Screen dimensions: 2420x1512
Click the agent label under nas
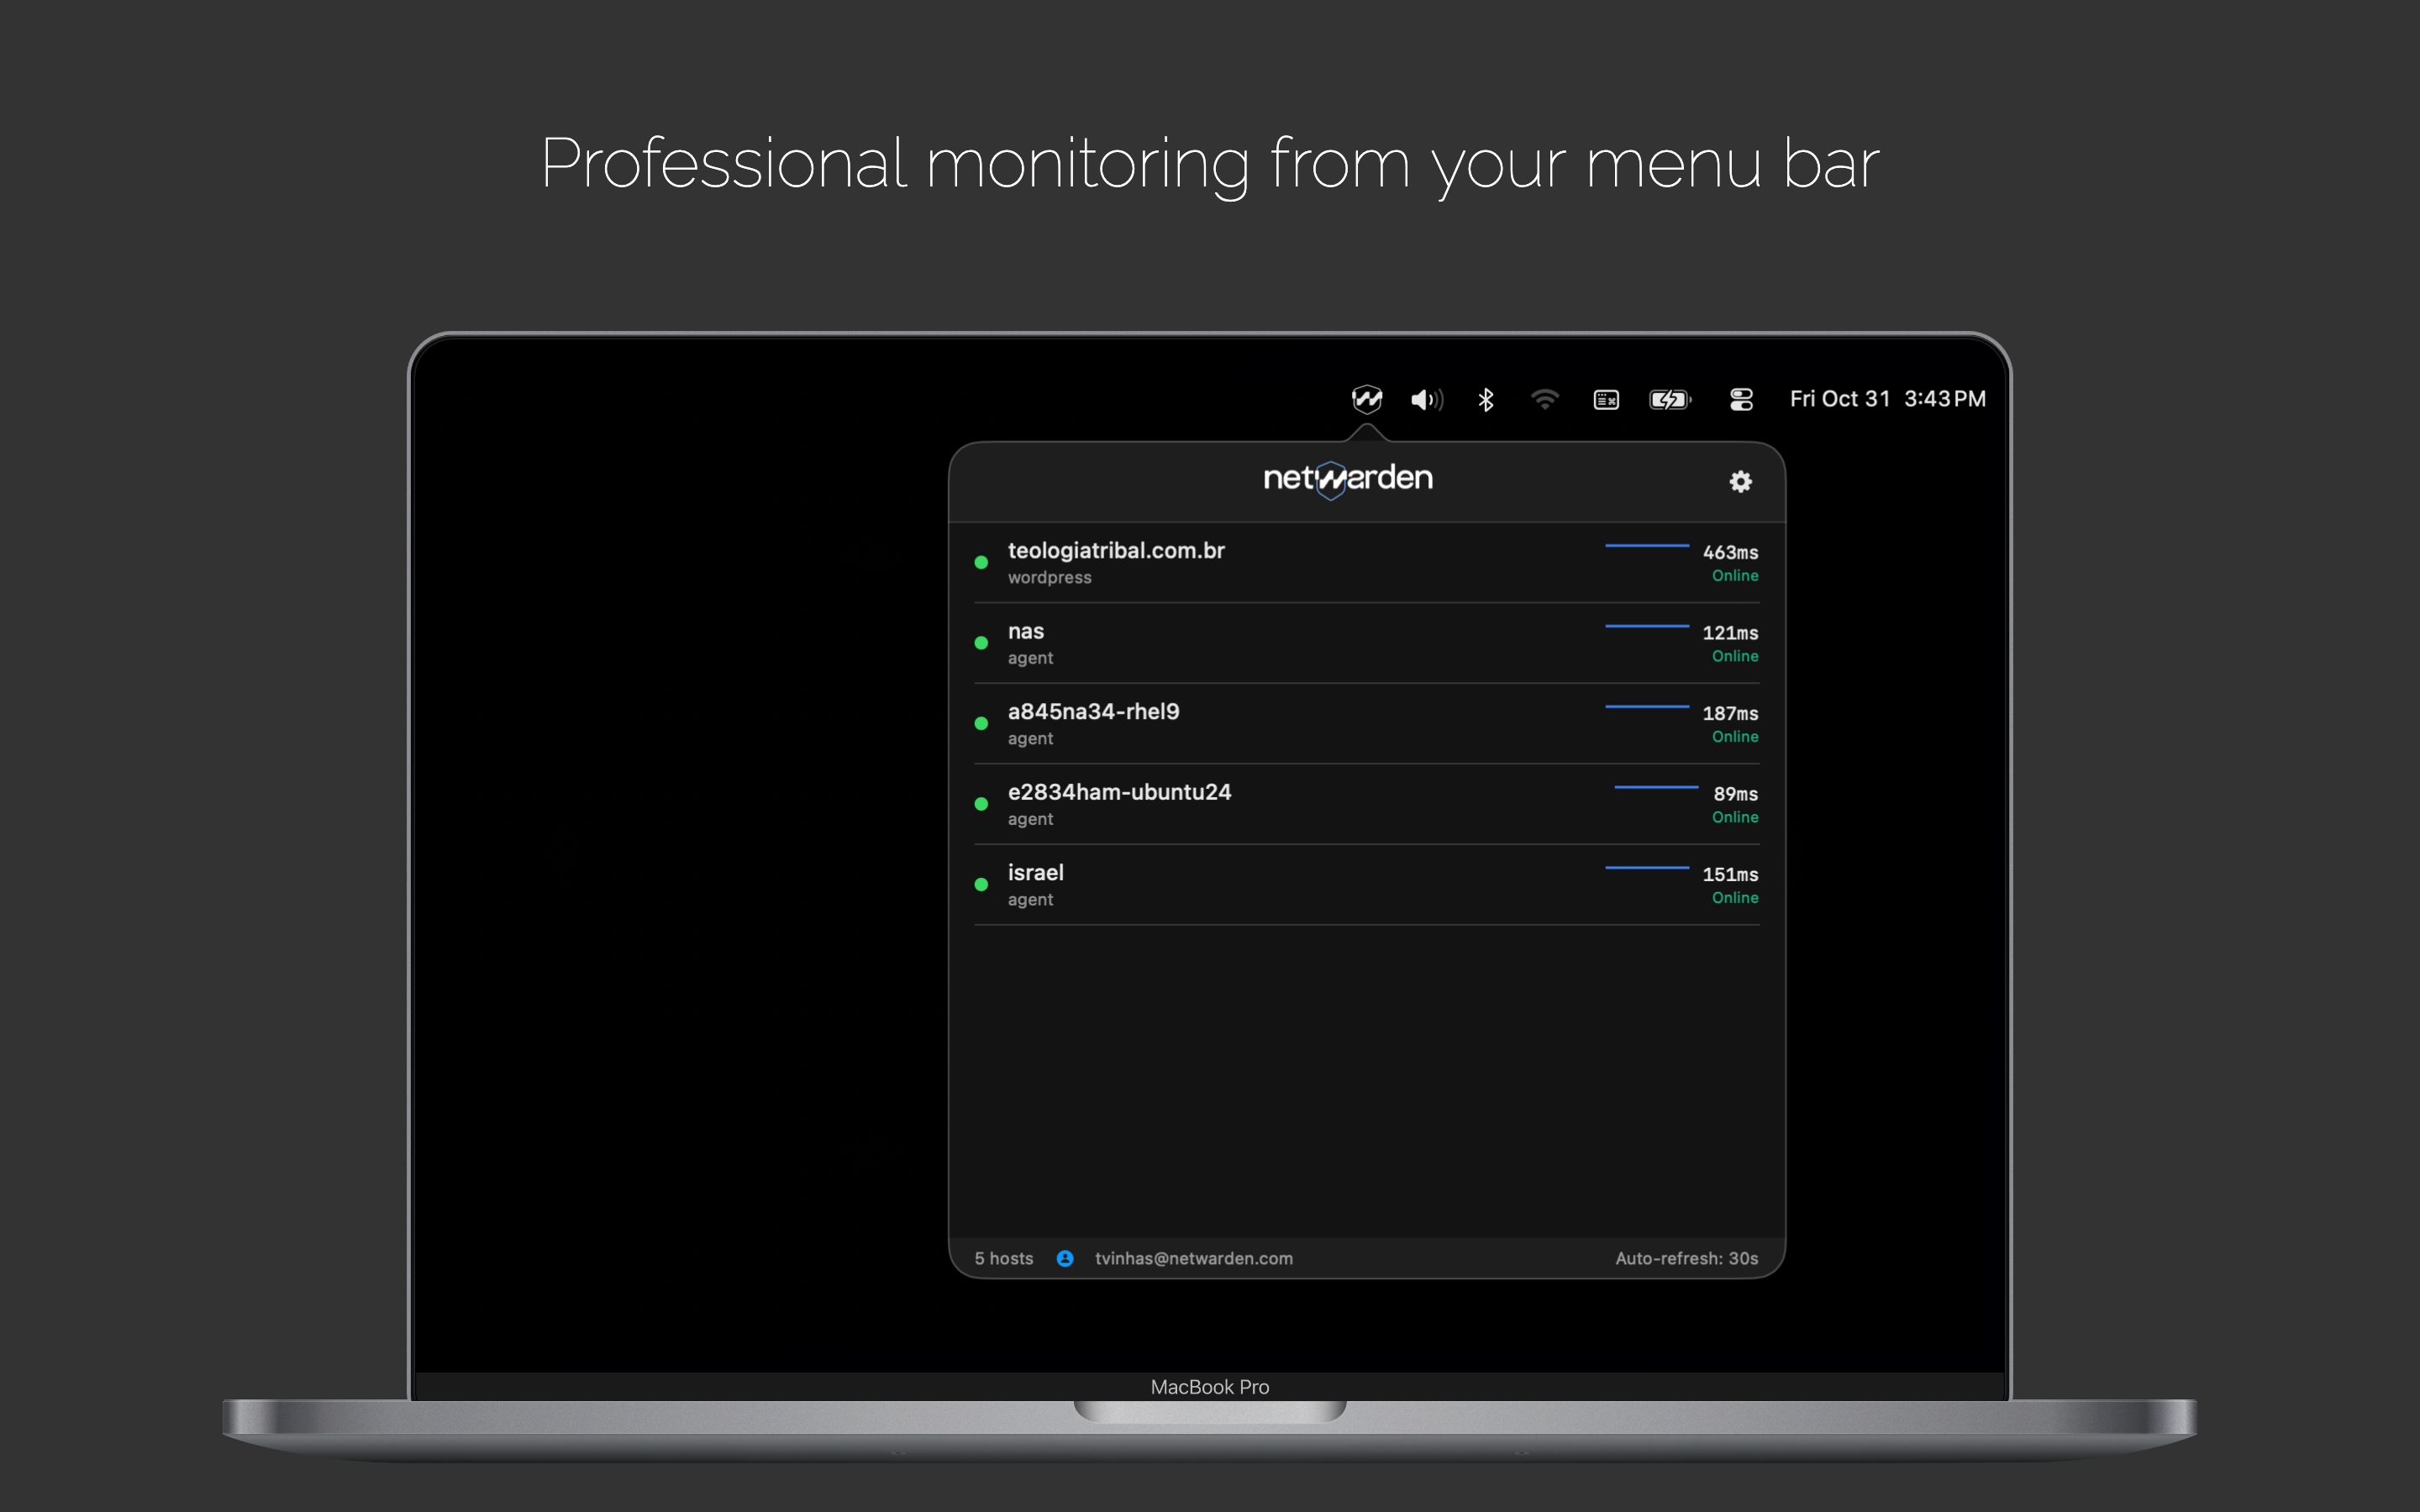[1030, 658]
